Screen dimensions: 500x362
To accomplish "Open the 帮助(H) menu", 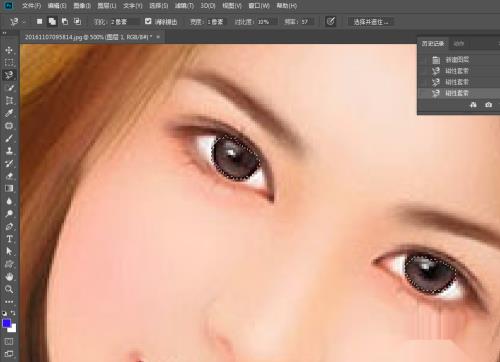I will 286,6.
